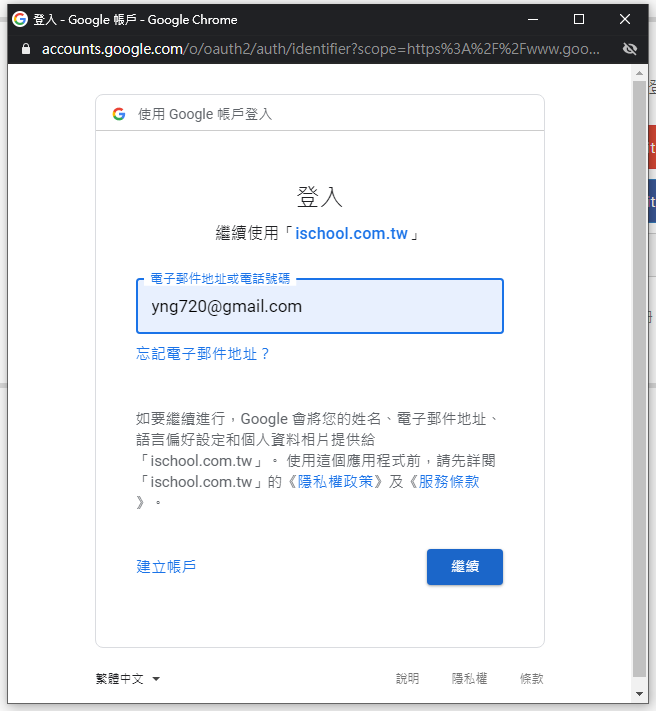Open the 說明 footer link
This screenshot has height=711, width=656.
tap(407, 679)
